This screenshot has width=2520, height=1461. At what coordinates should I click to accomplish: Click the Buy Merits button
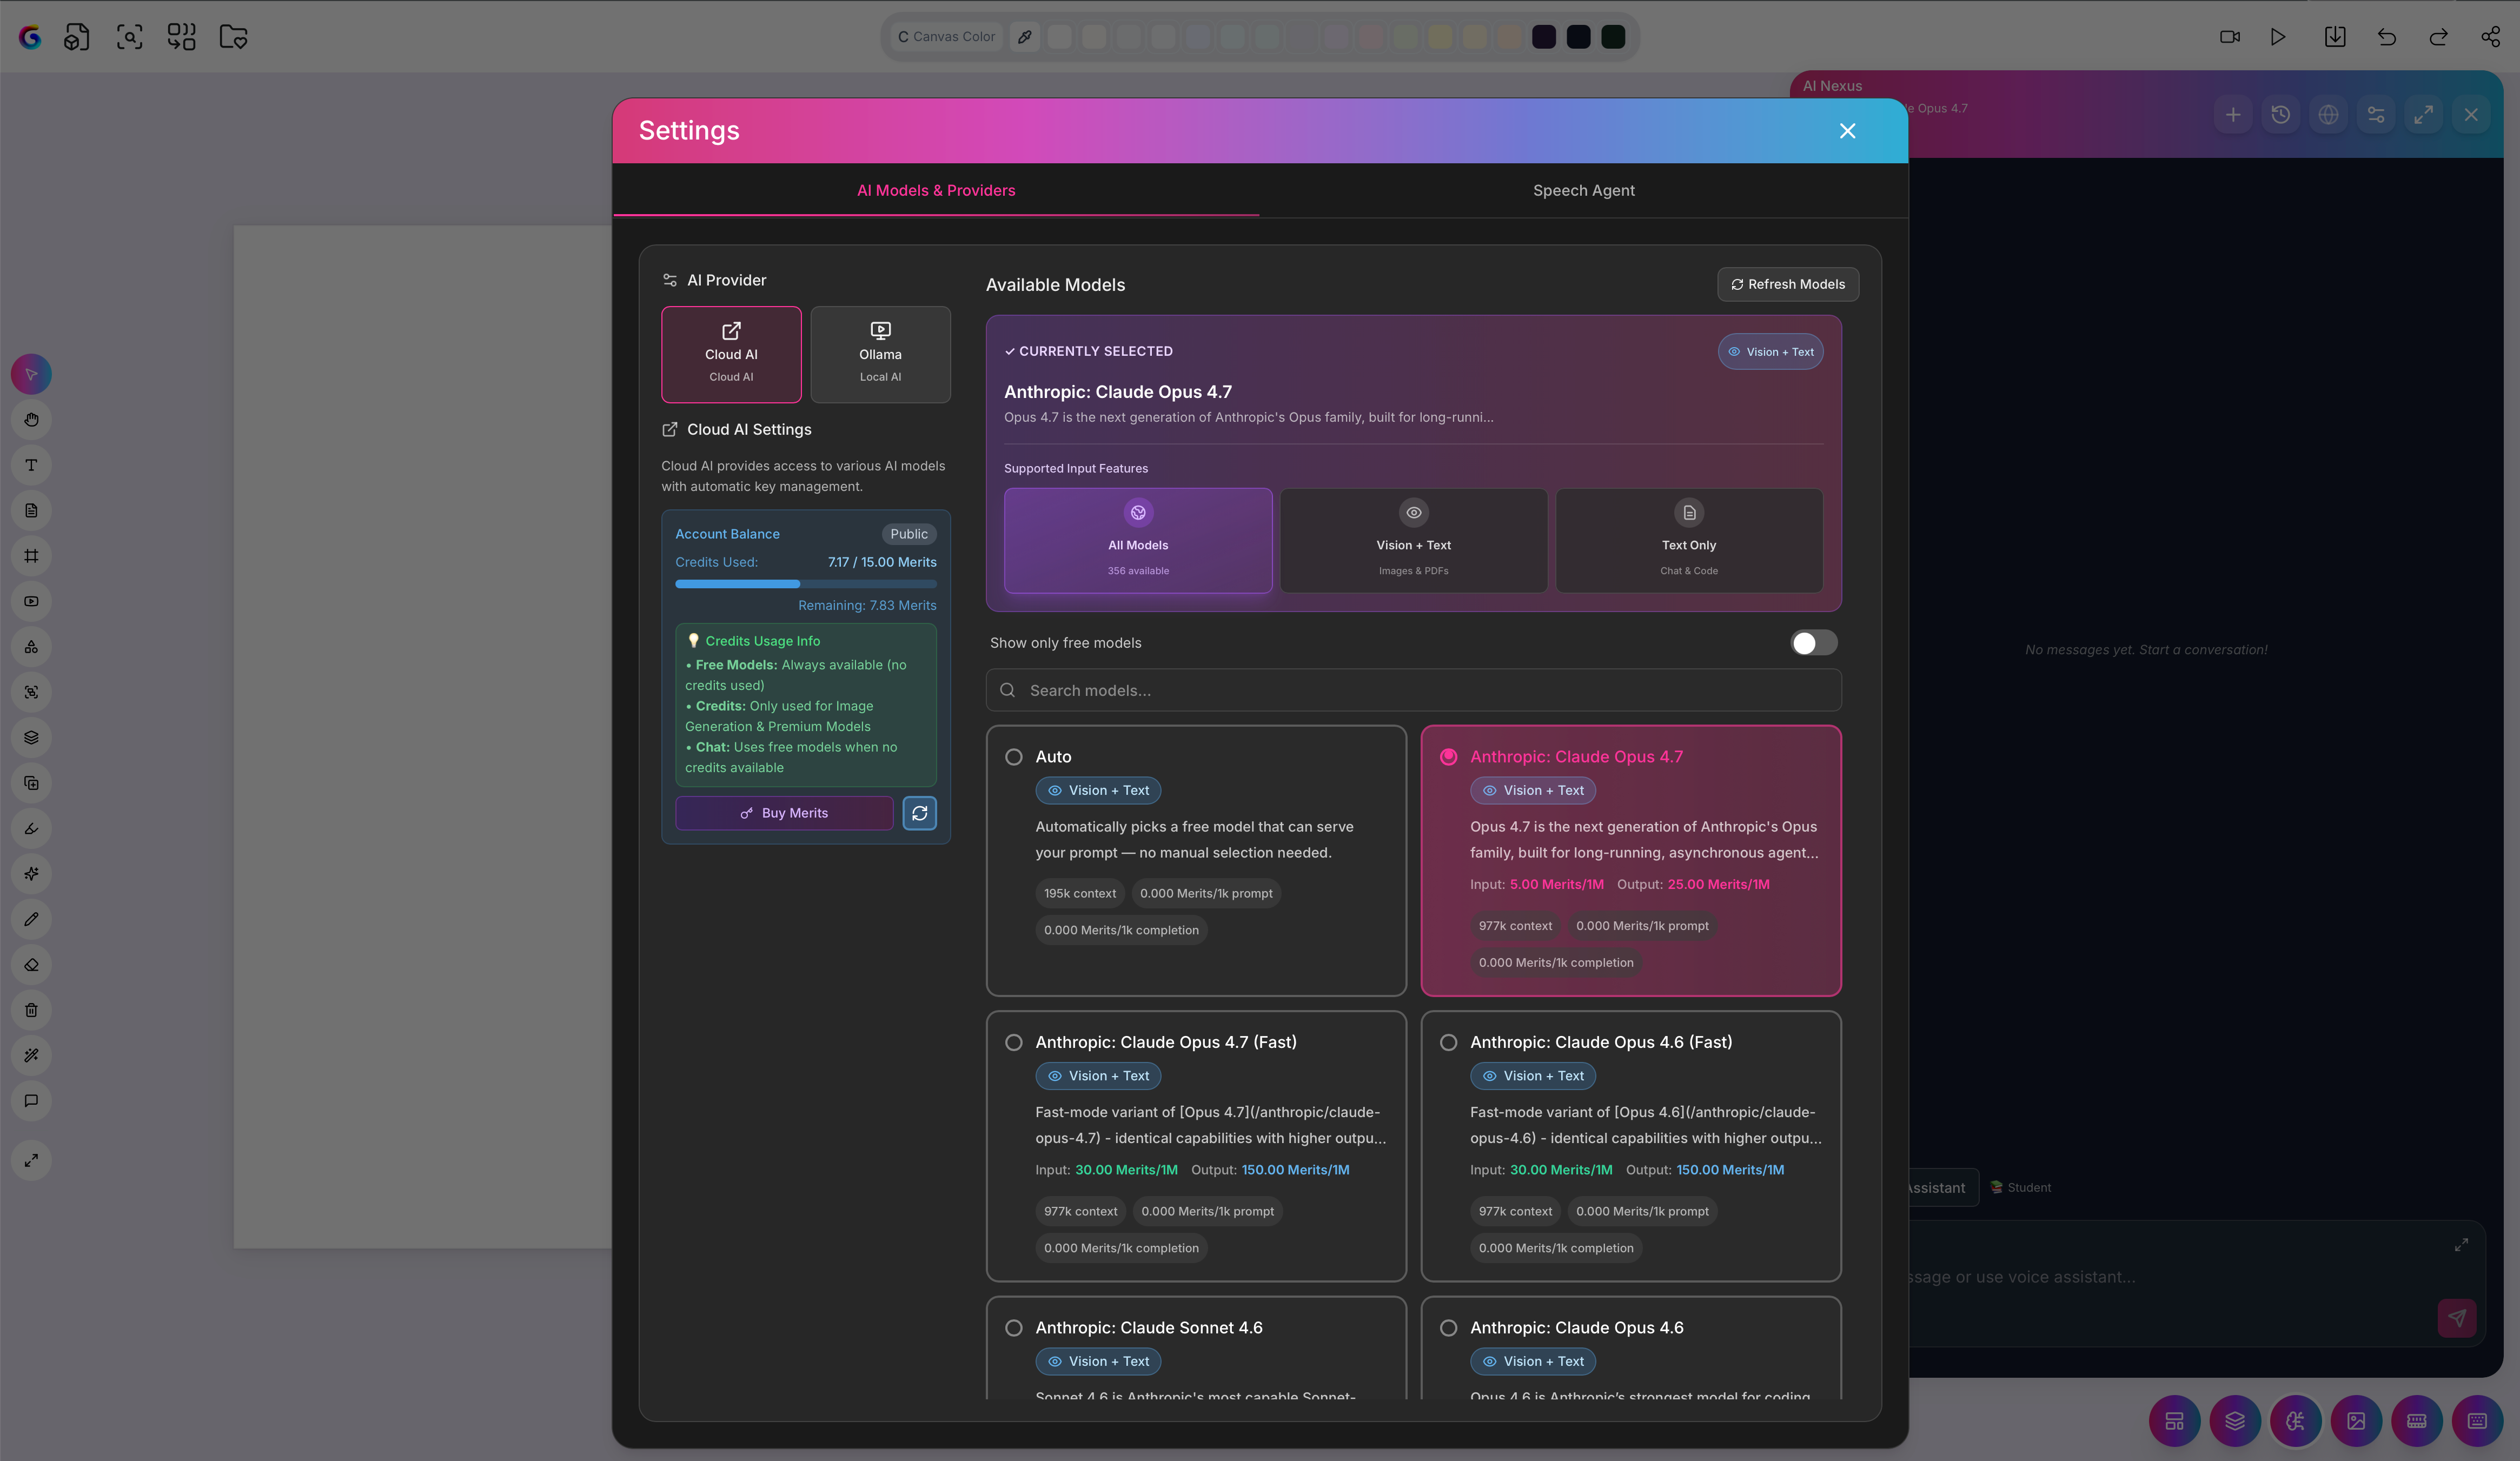(x=784, y=813)
